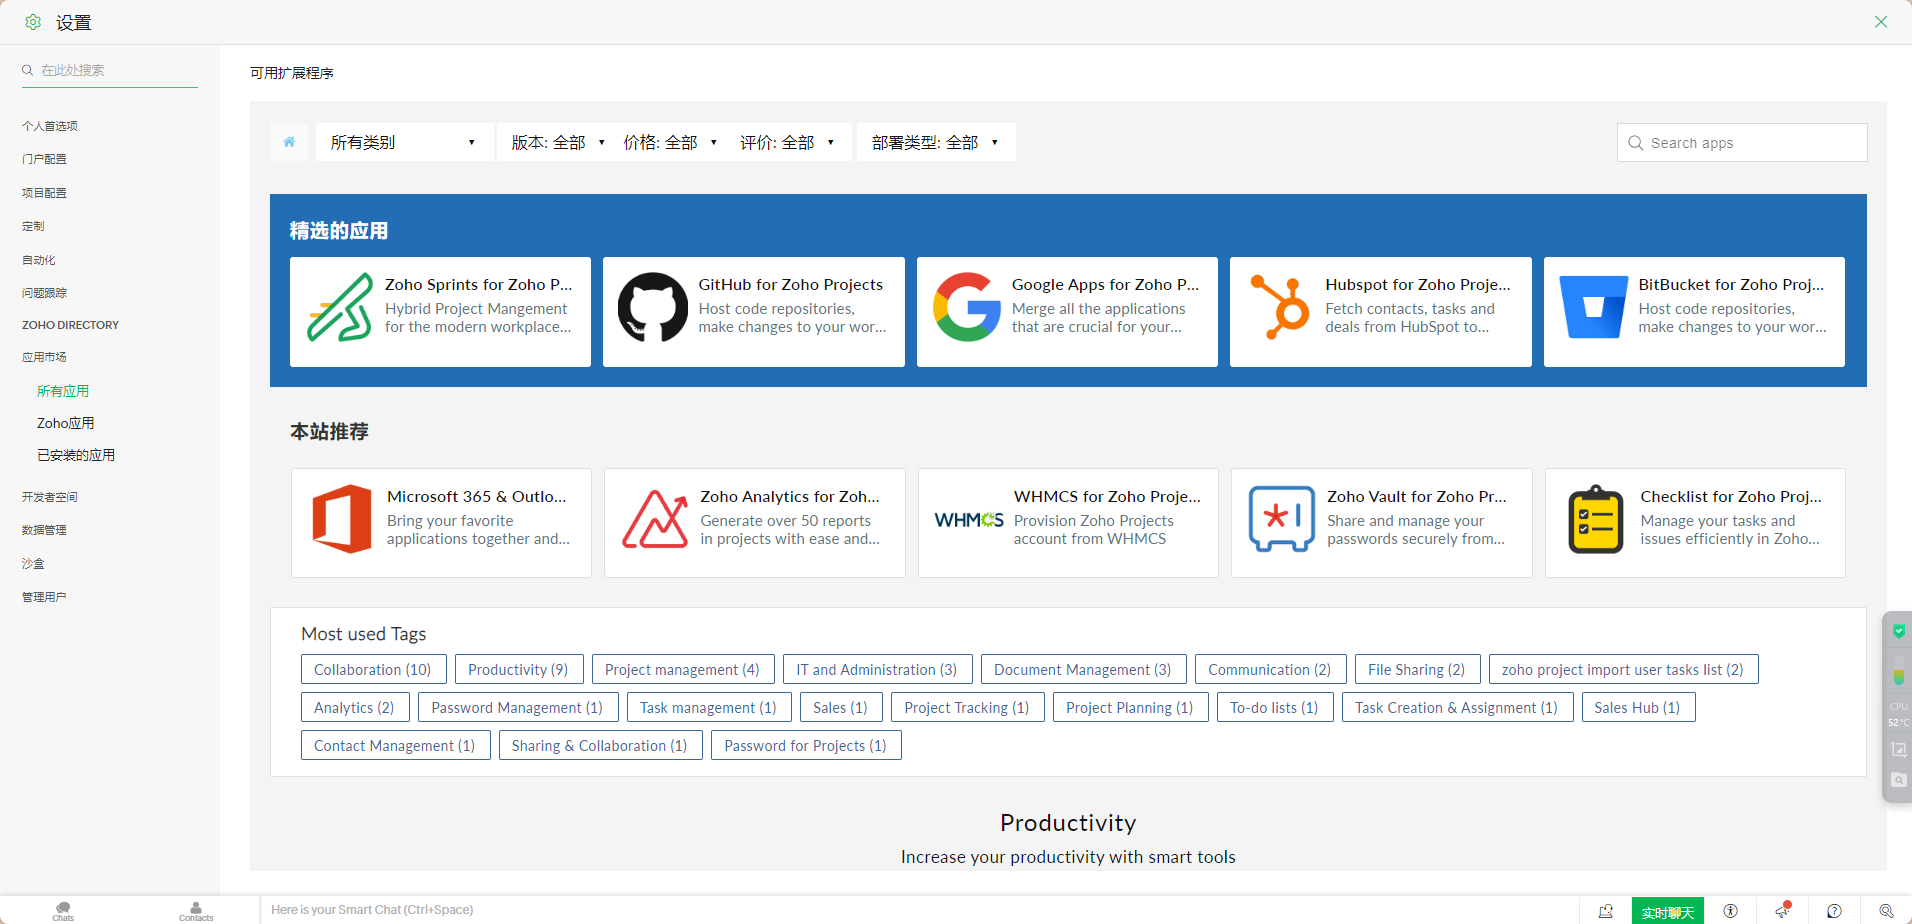
Task: Open the 价格: 全部 dropdown
Action: pyautogui.click(x=669, y=142)
